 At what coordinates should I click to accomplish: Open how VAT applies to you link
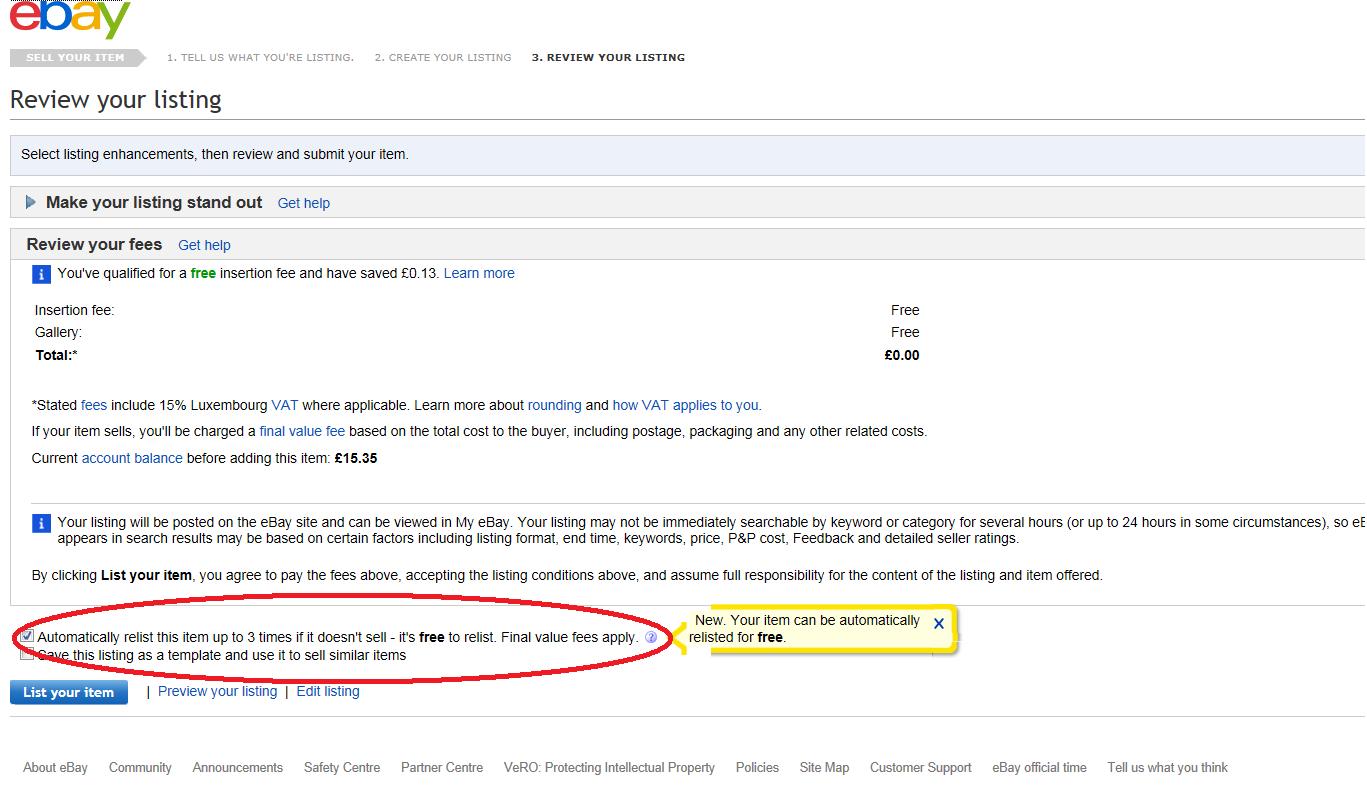pos(685,405)
